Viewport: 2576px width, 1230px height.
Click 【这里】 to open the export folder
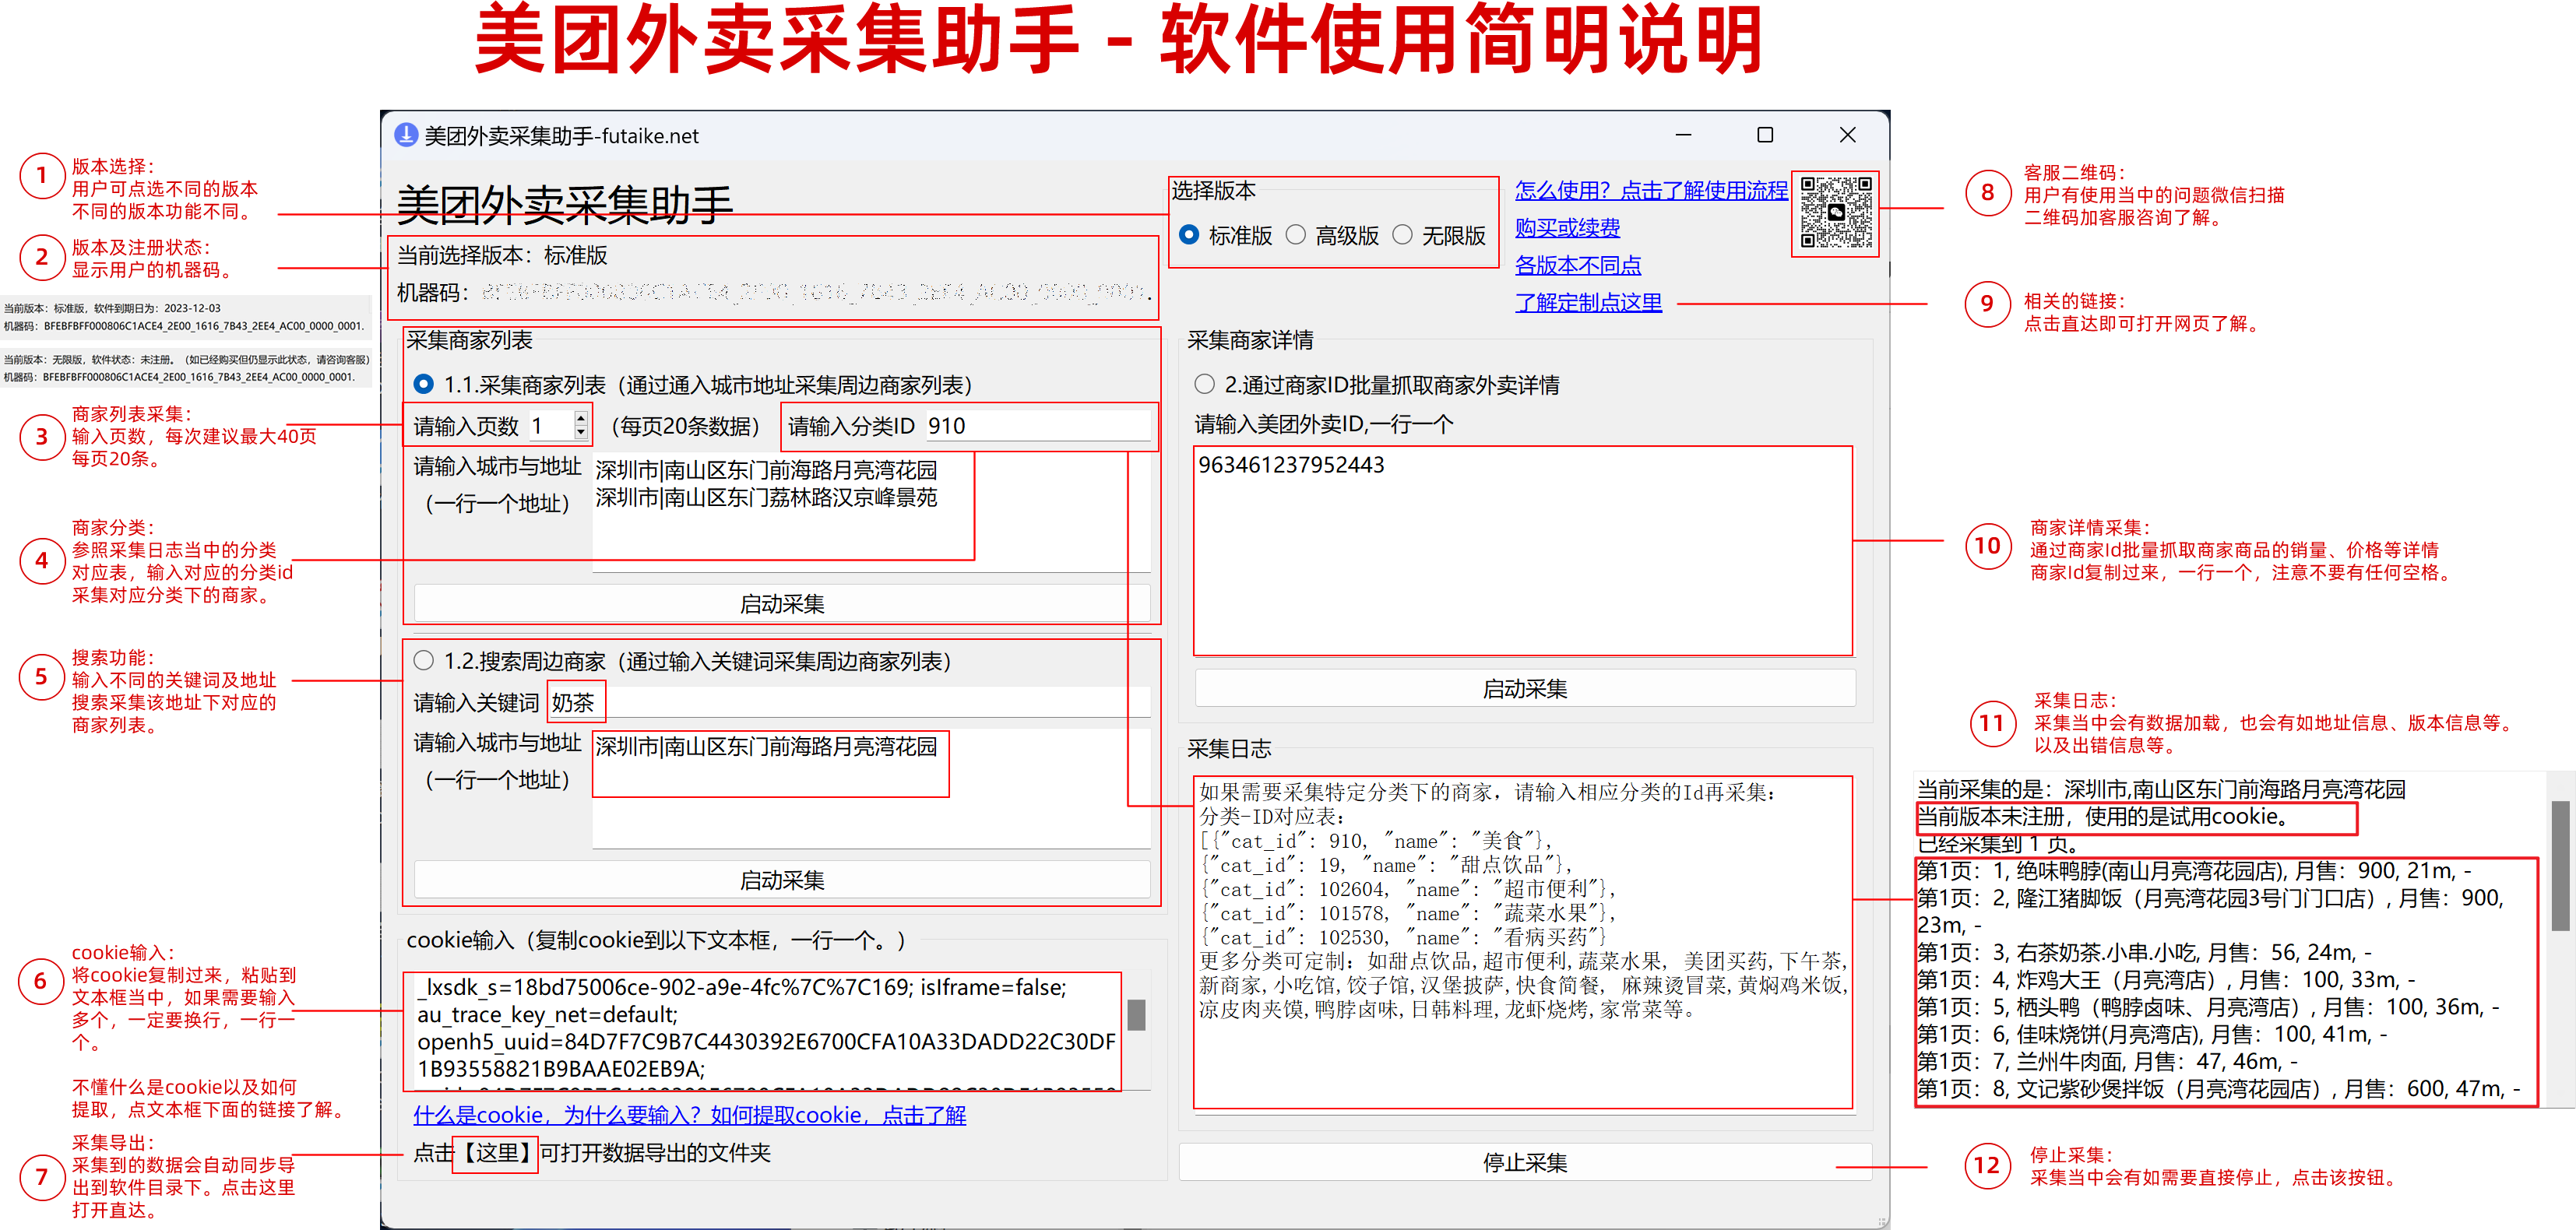pos(496,1153)
